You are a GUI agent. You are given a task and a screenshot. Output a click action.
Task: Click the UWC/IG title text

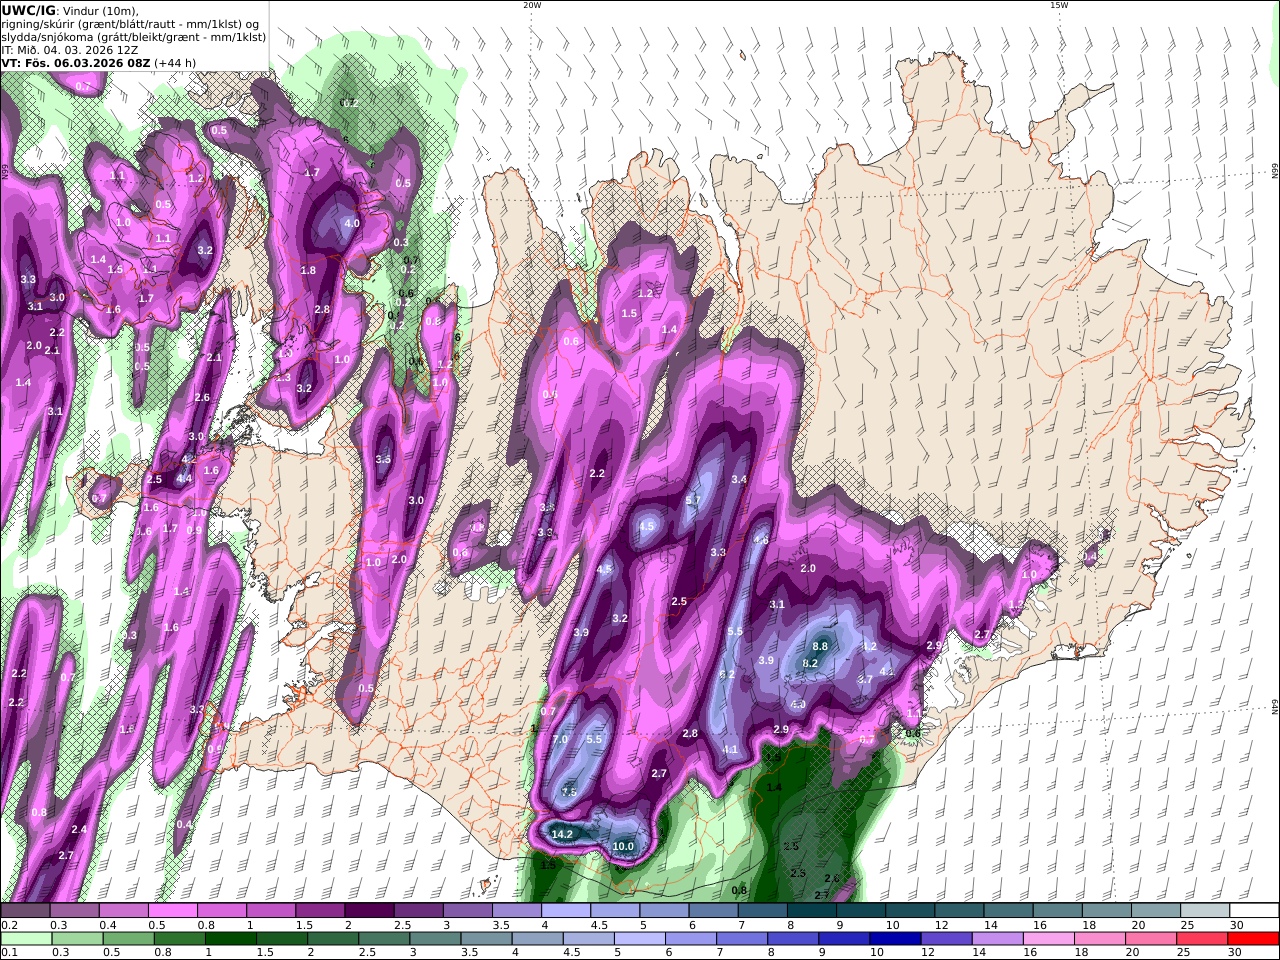28,10
